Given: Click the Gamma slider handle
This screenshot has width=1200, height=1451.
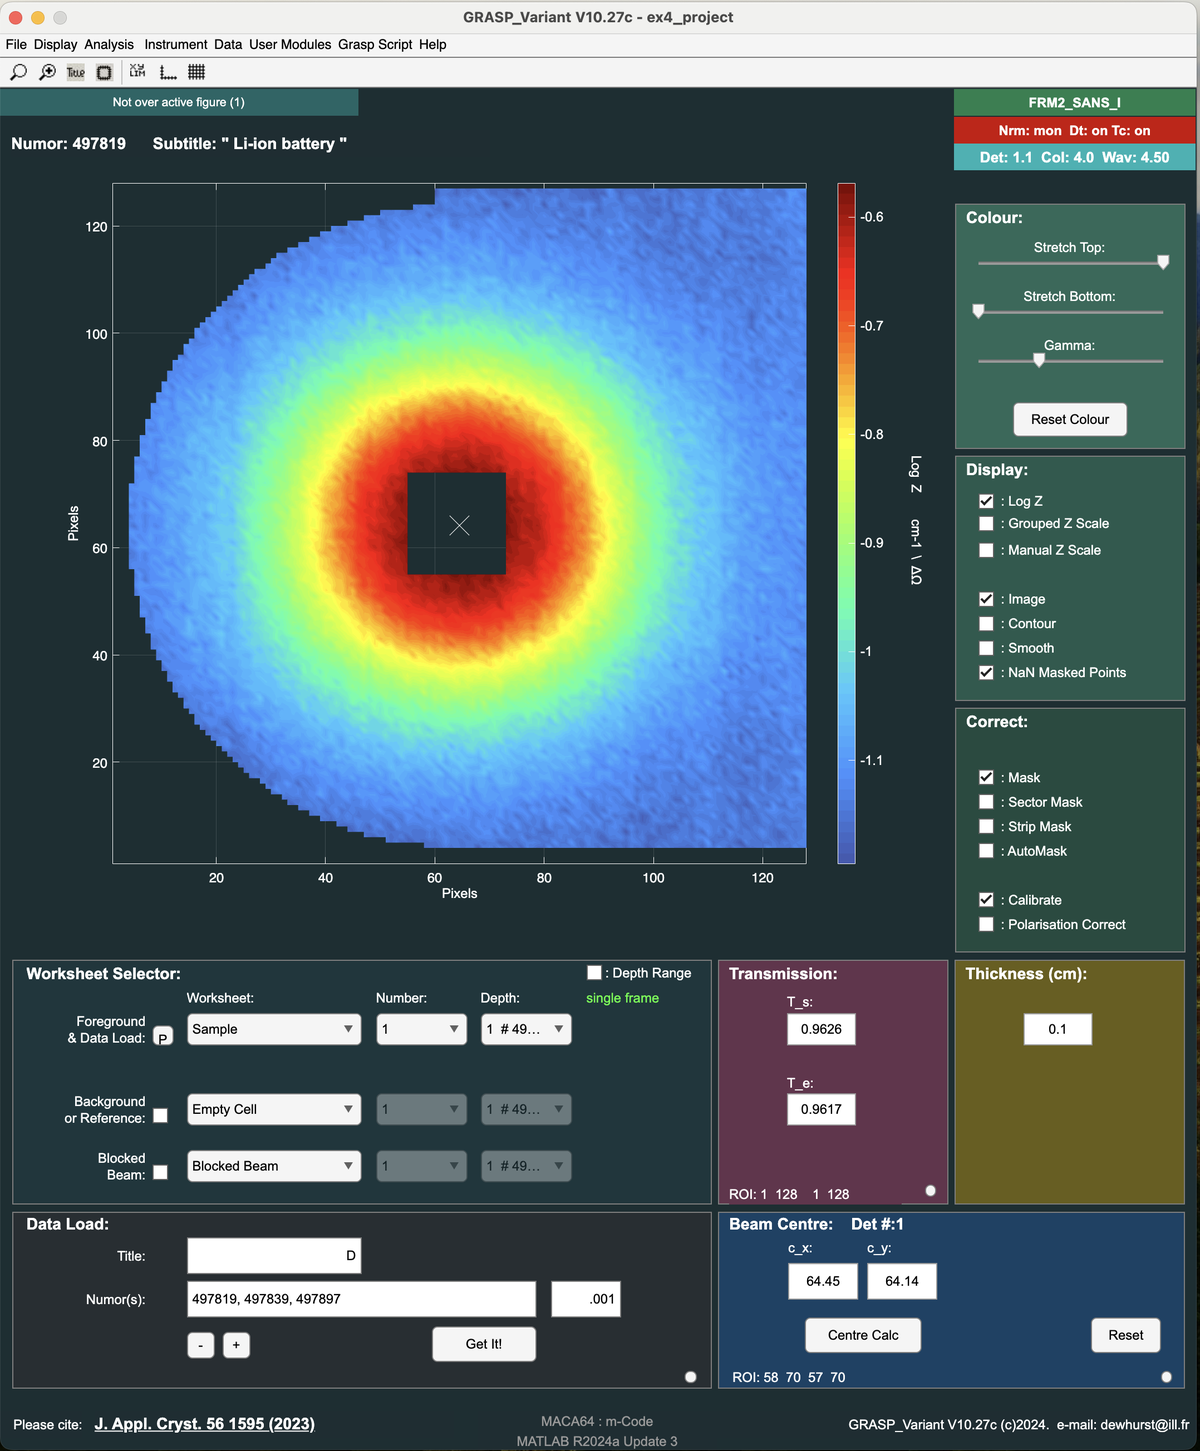Looking at the screenshot, I should pos(1039,361).
